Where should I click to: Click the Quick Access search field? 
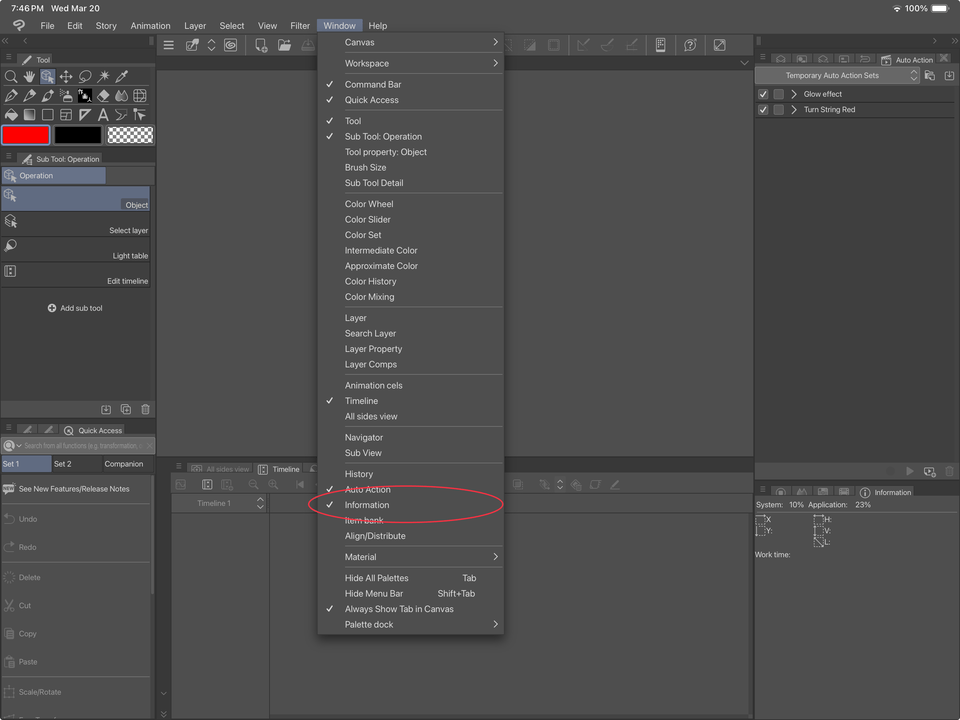[83, 446]
